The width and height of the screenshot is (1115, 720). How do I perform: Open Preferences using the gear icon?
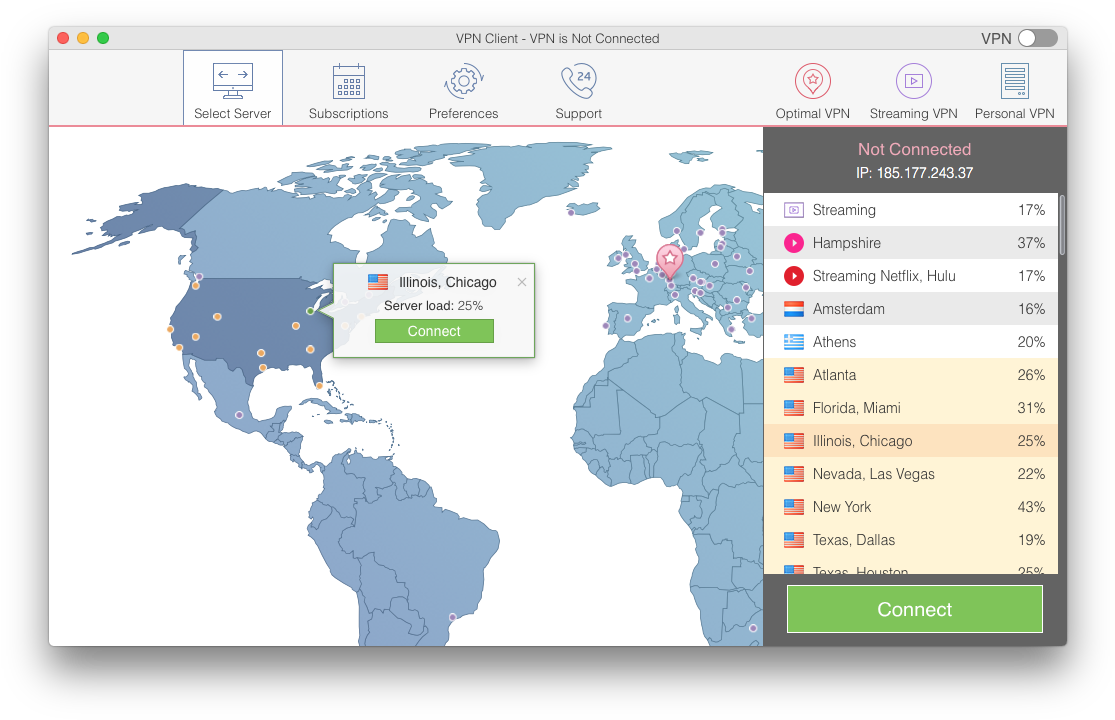pyautogui.click(x=463, y=78)
